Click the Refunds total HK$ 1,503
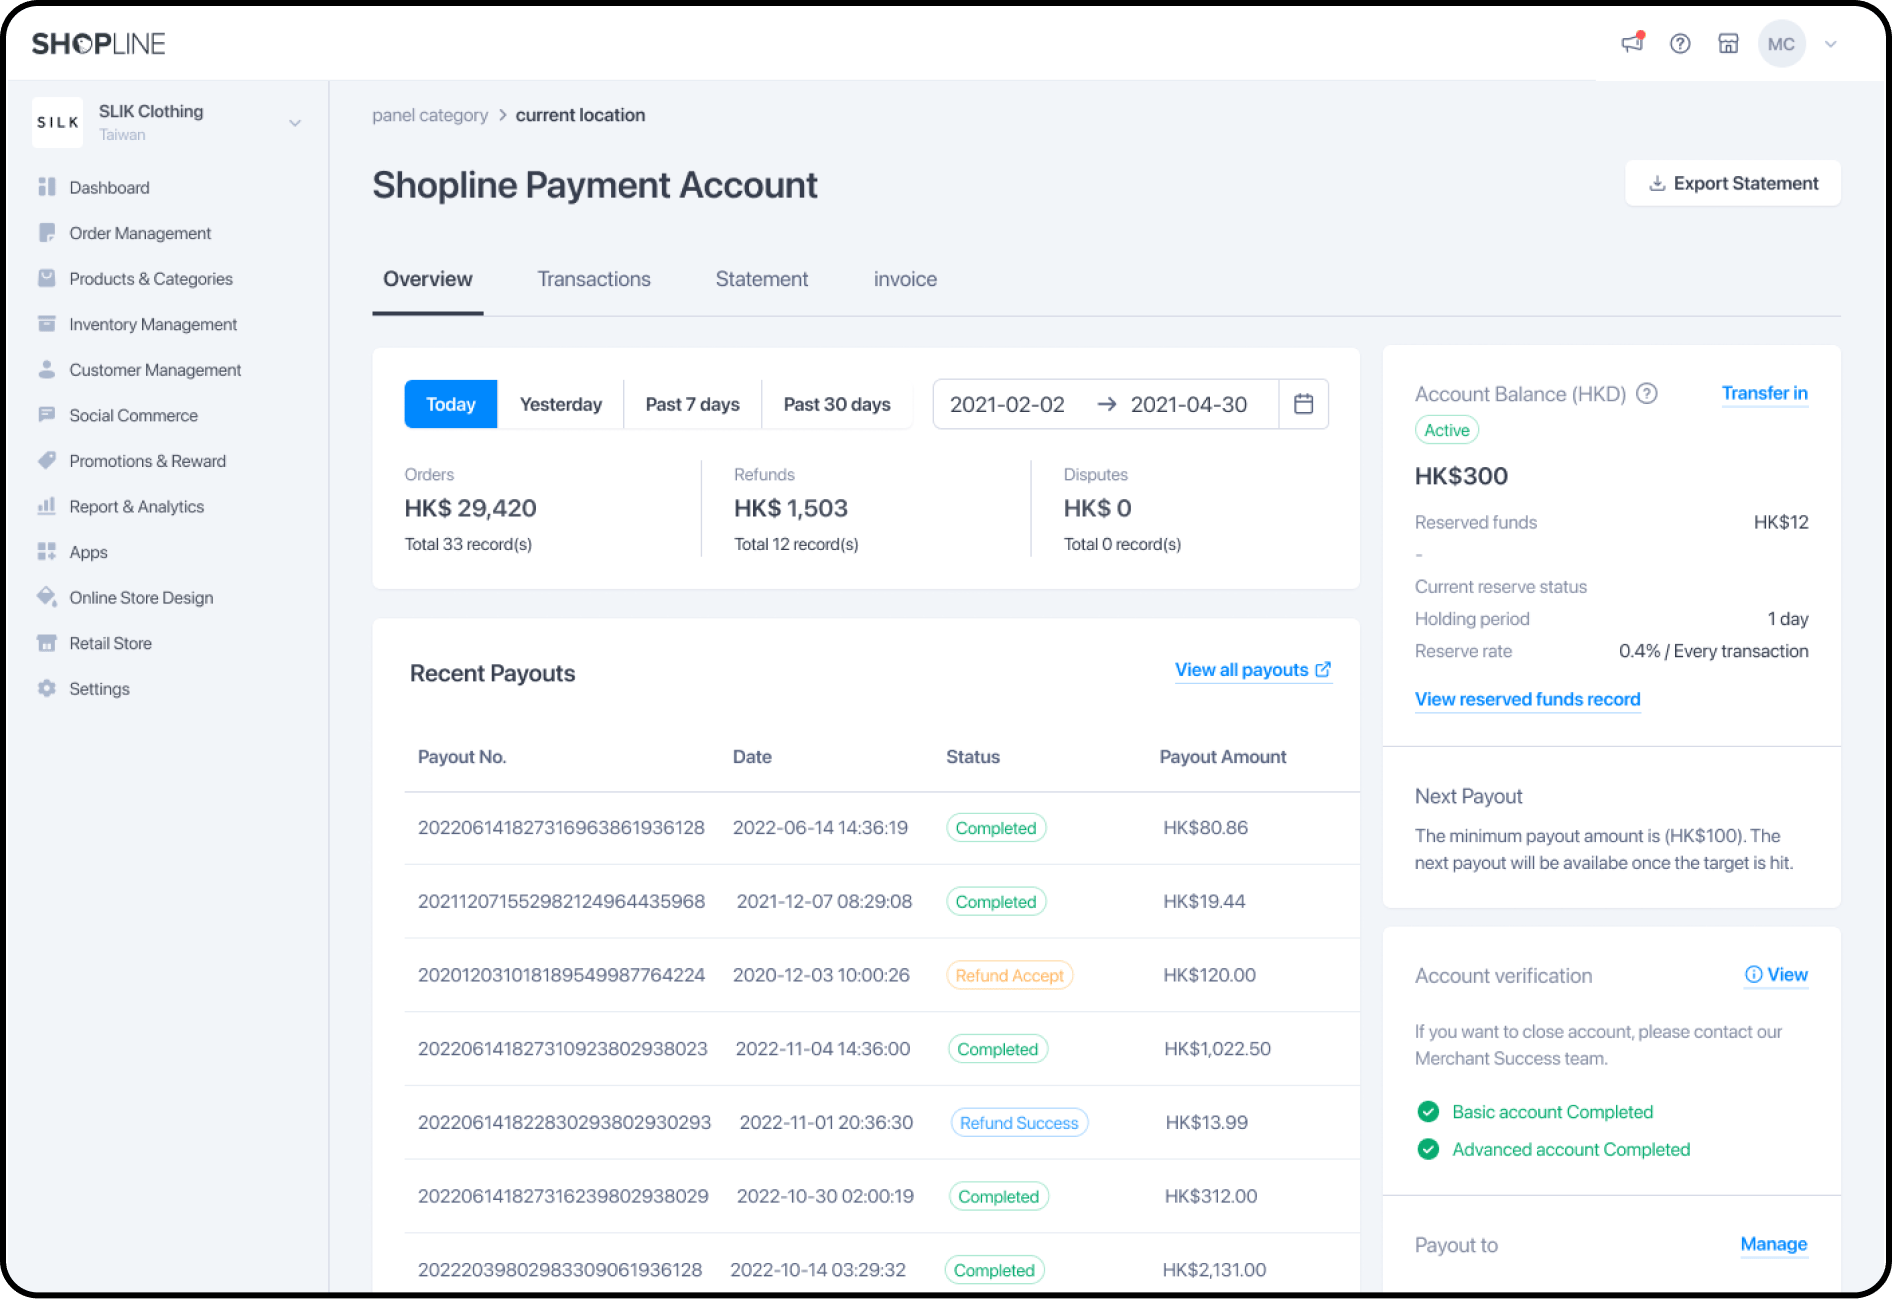This screenshot has width=1892, height=1299. point(791,508)
